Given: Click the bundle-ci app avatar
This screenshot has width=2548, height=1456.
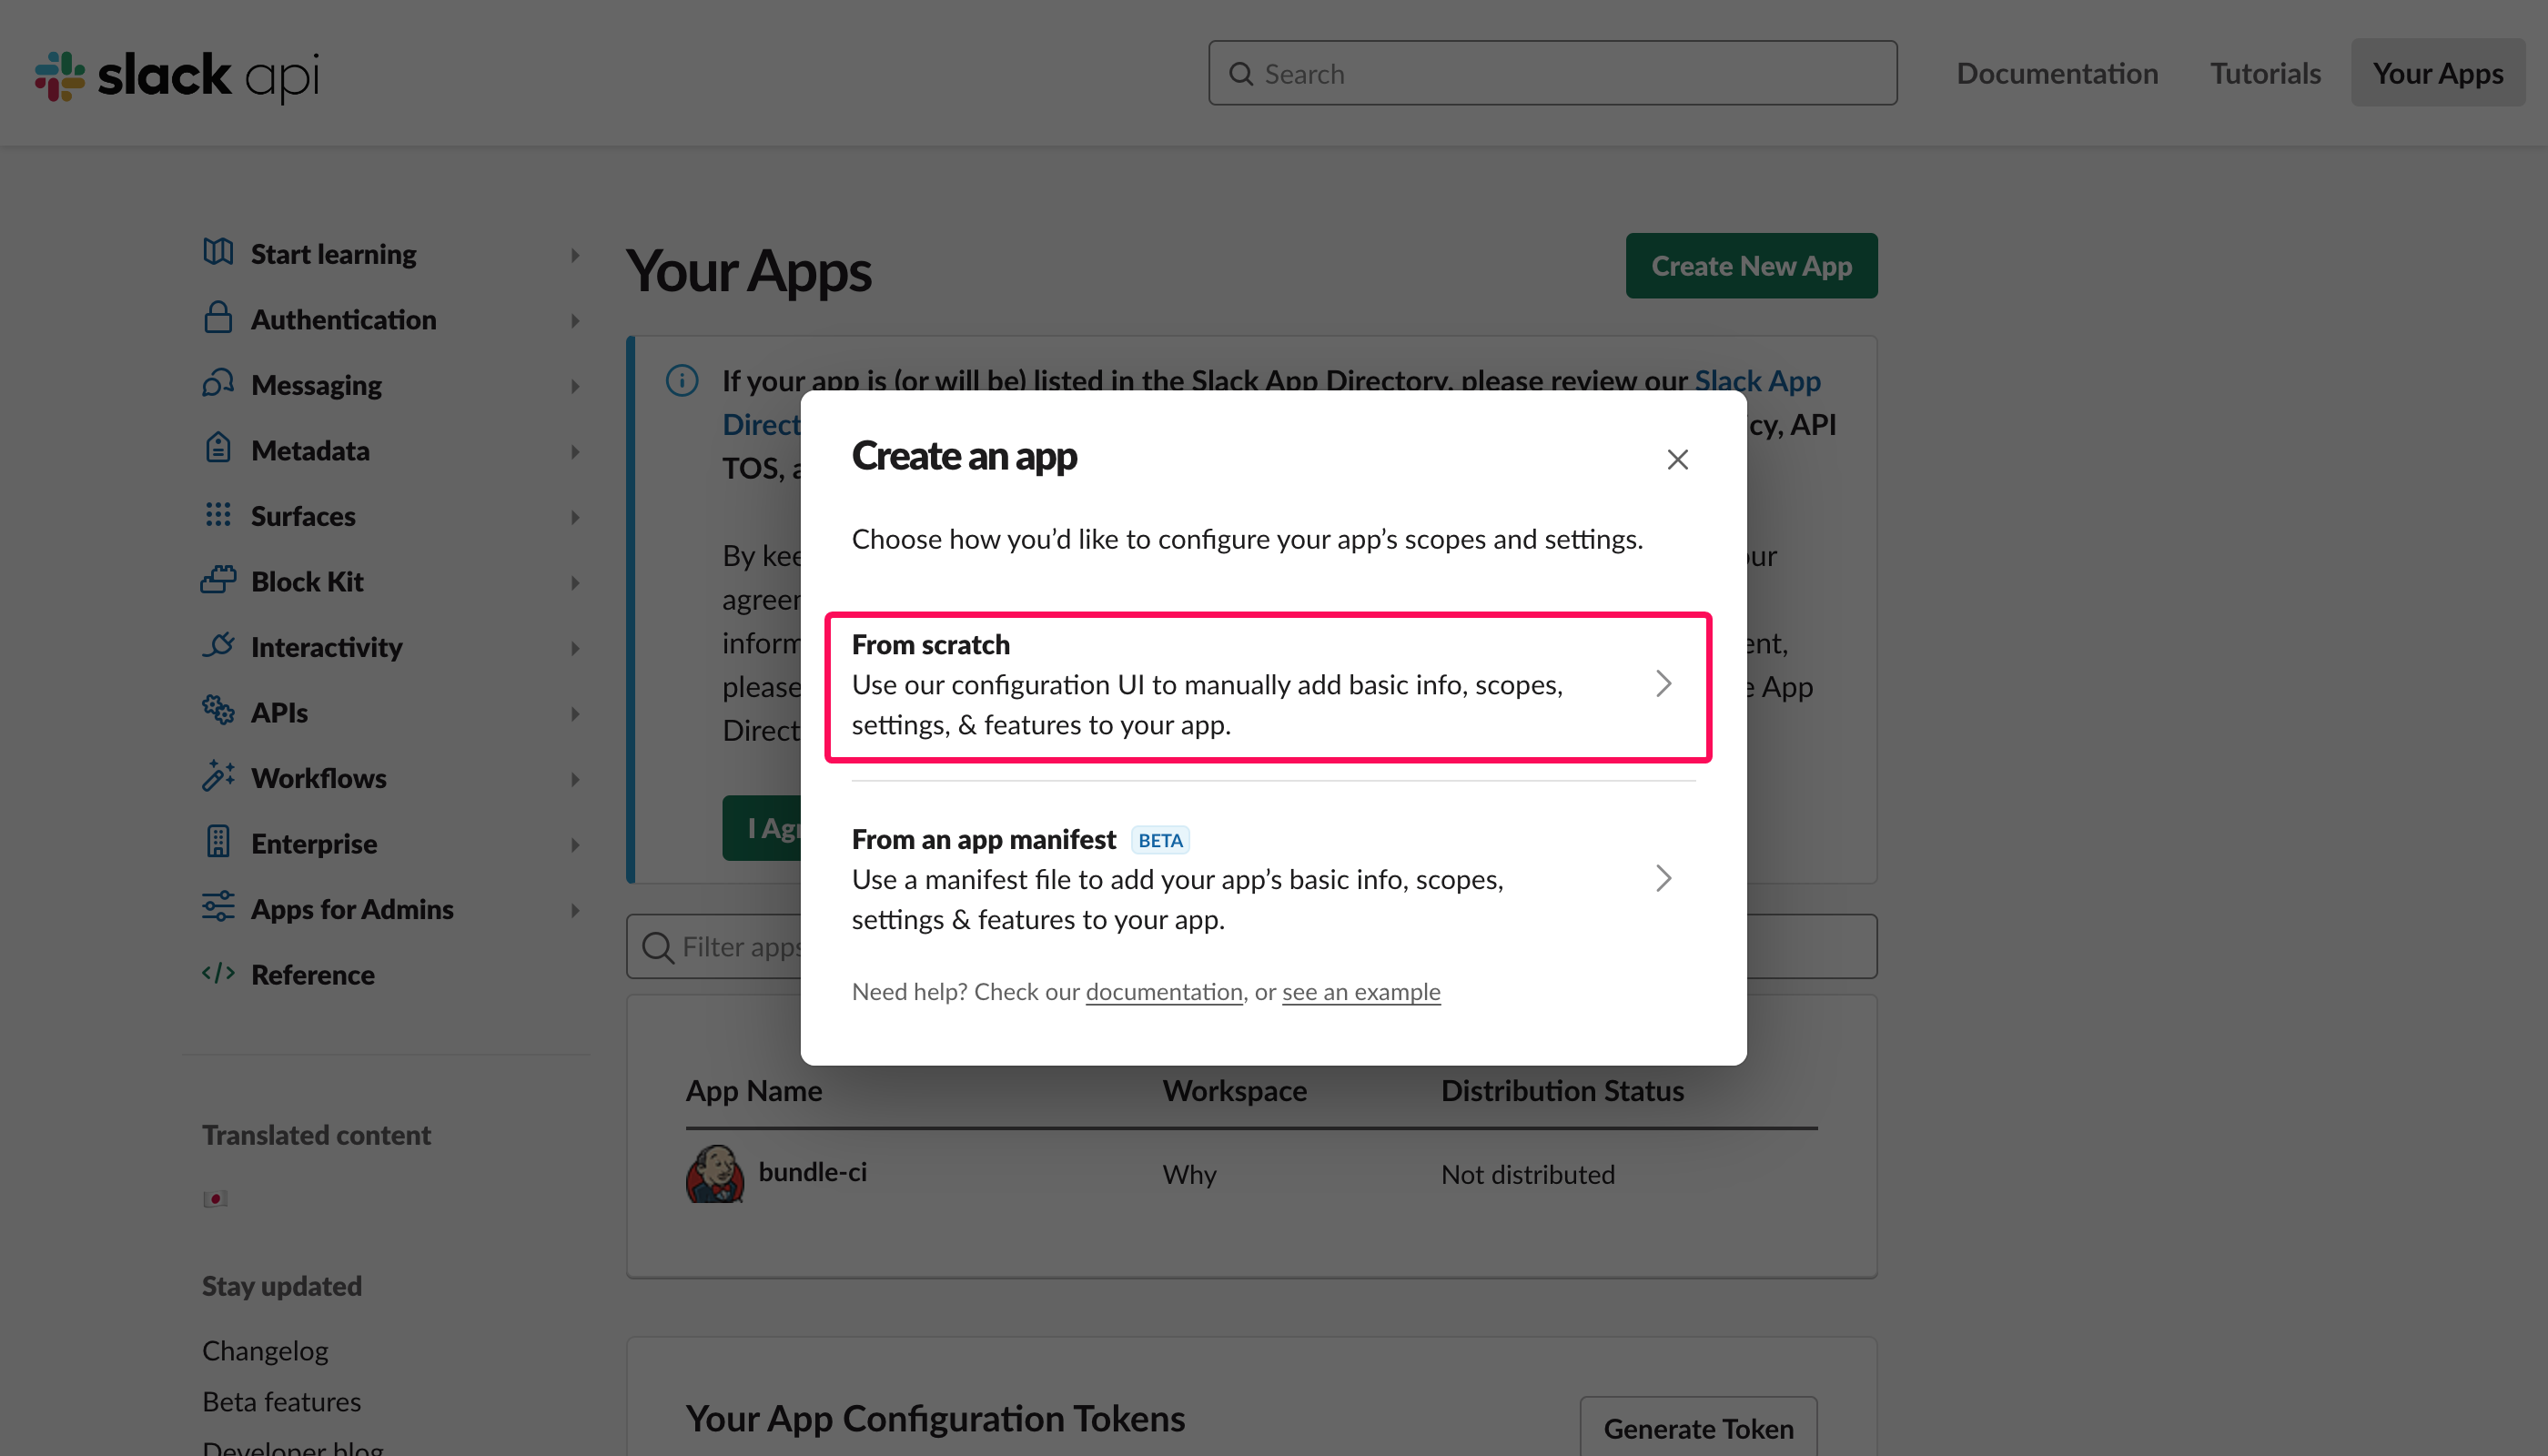Looking at the screenshot, I should tap(715, 1173).
